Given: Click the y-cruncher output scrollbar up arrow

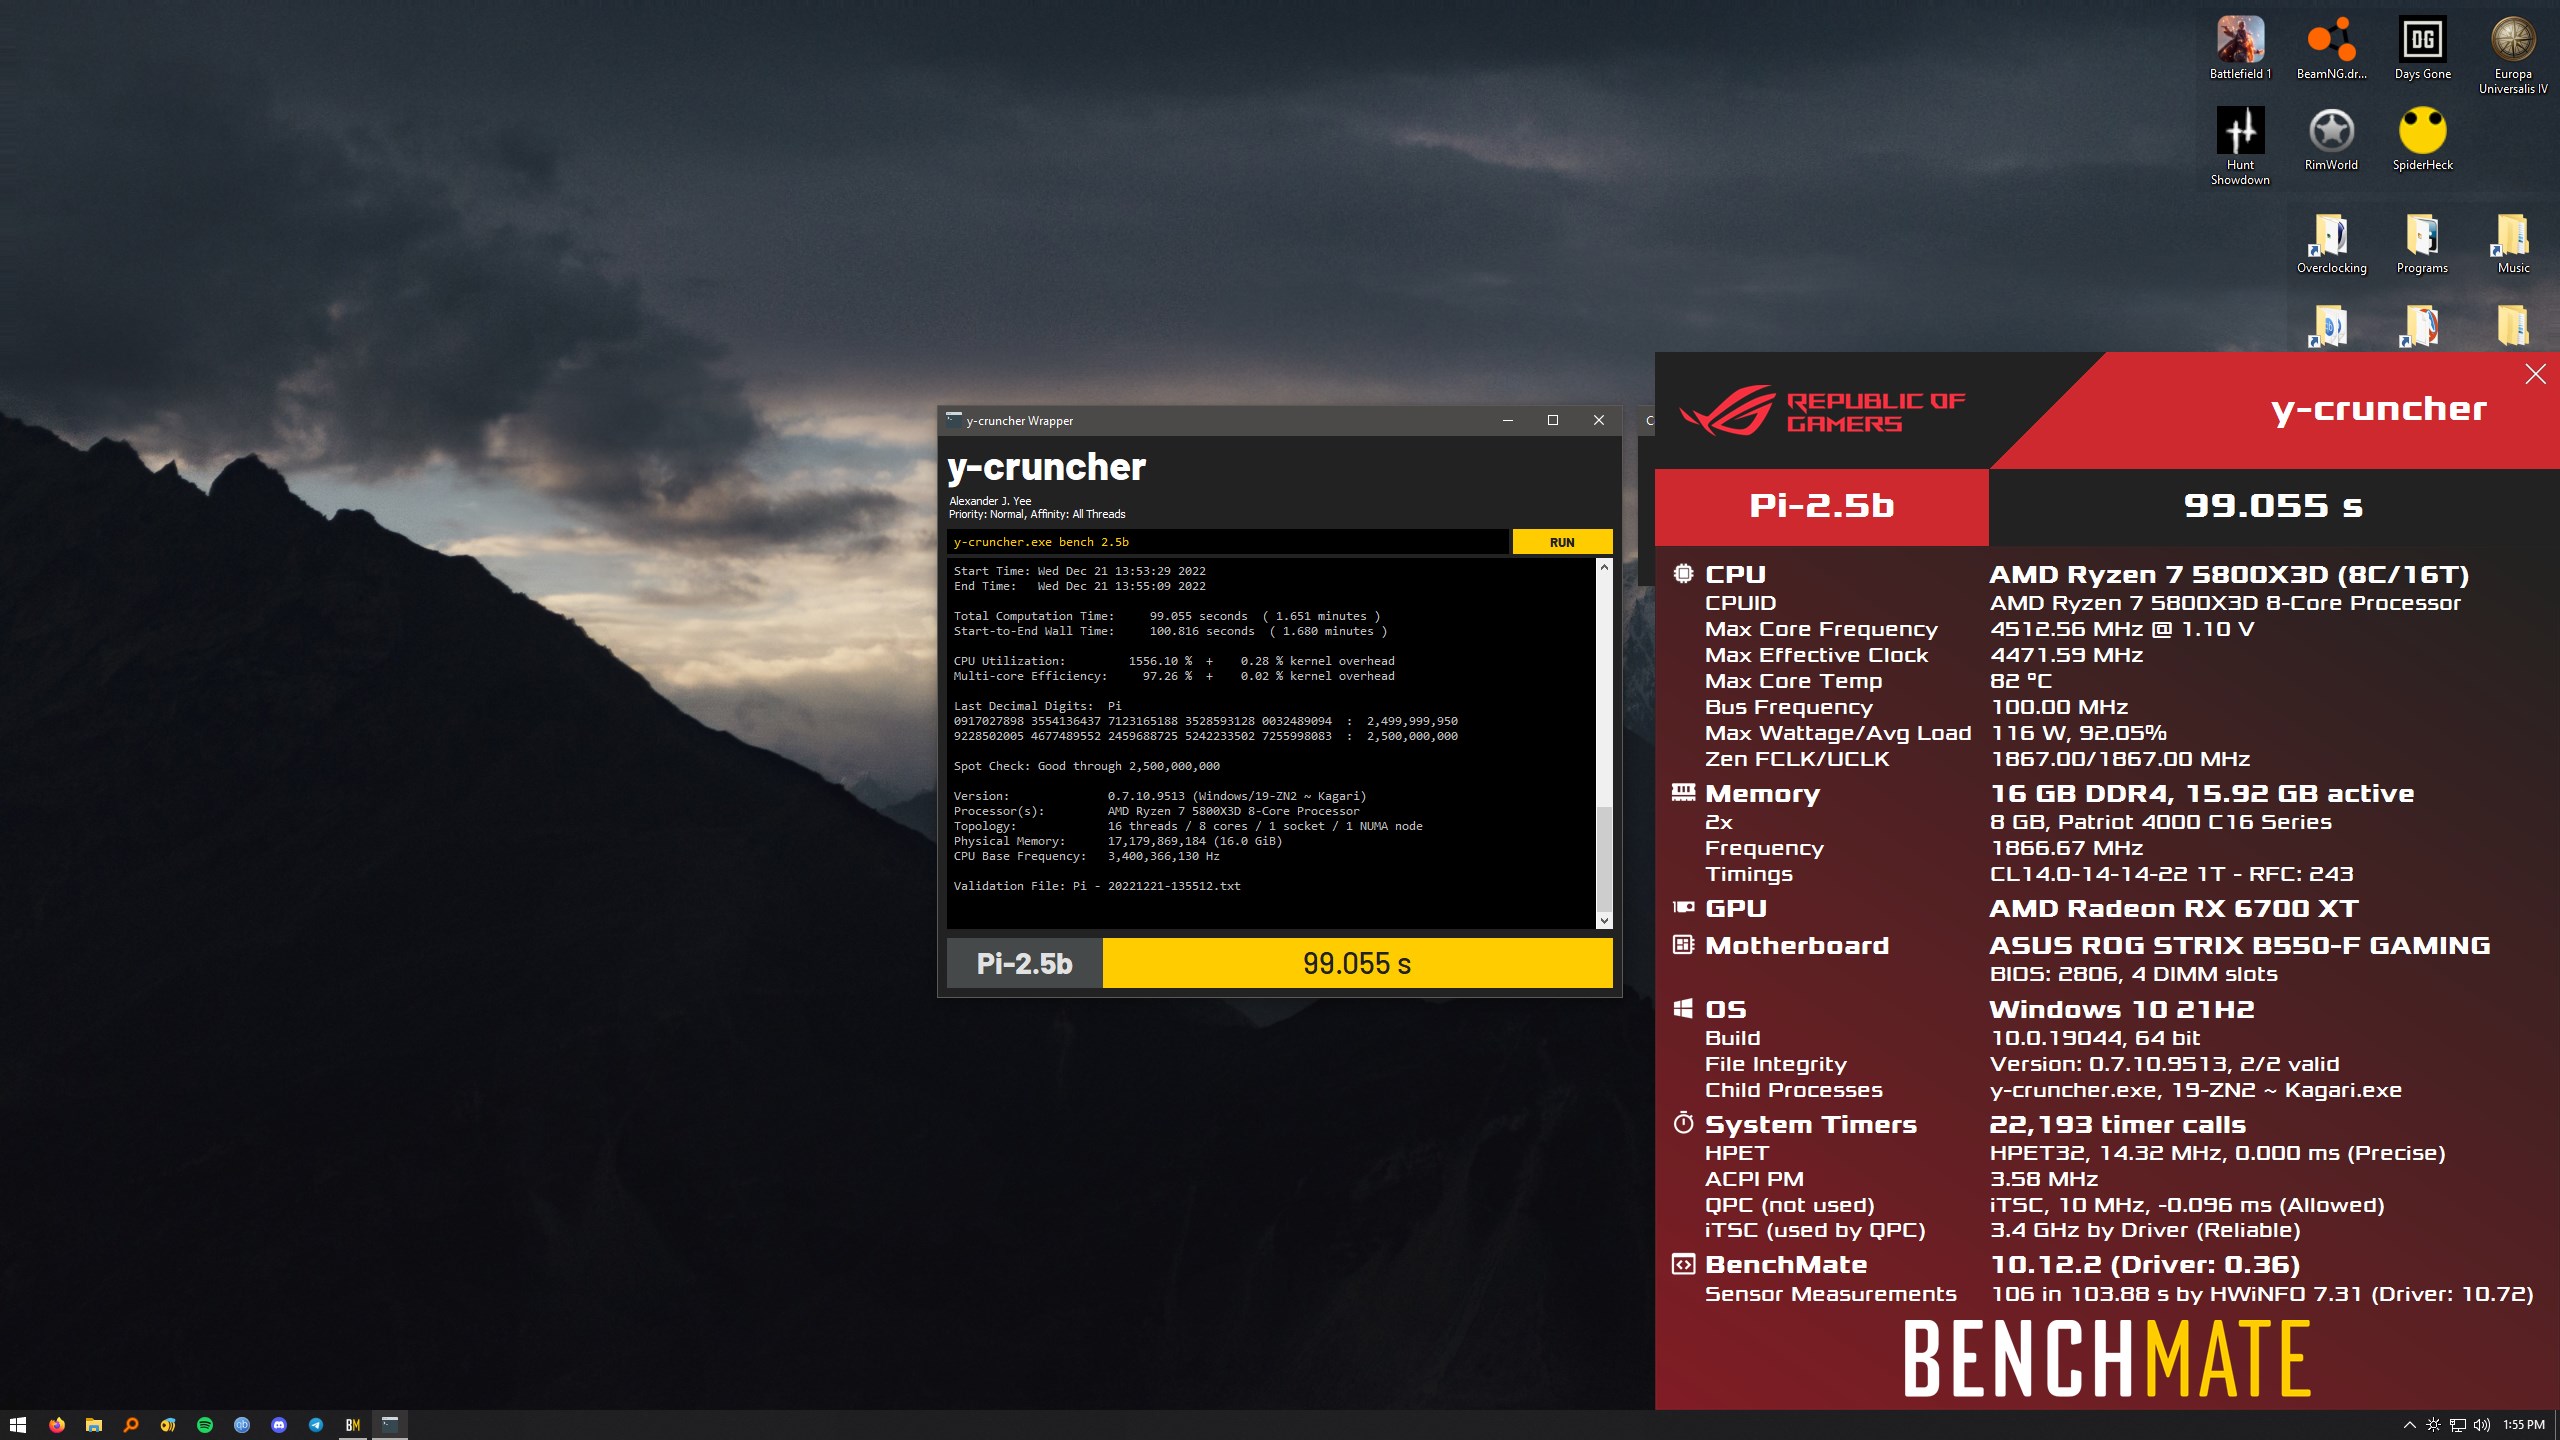Looking at the screenshot, I should click(1604, 567).
